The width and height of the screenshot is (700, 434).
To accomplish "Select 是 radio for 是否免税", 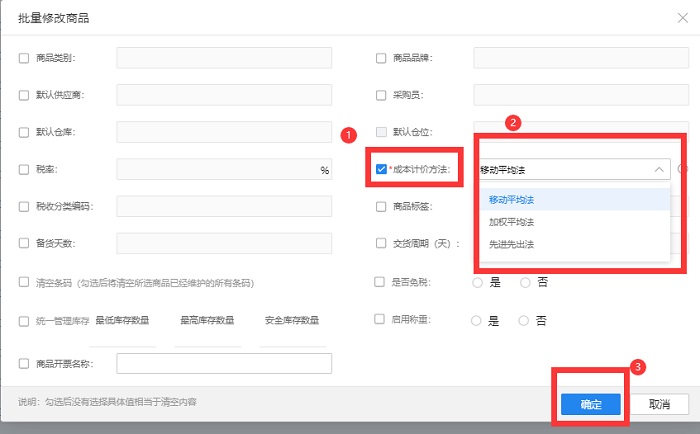I will click(478, 283).
